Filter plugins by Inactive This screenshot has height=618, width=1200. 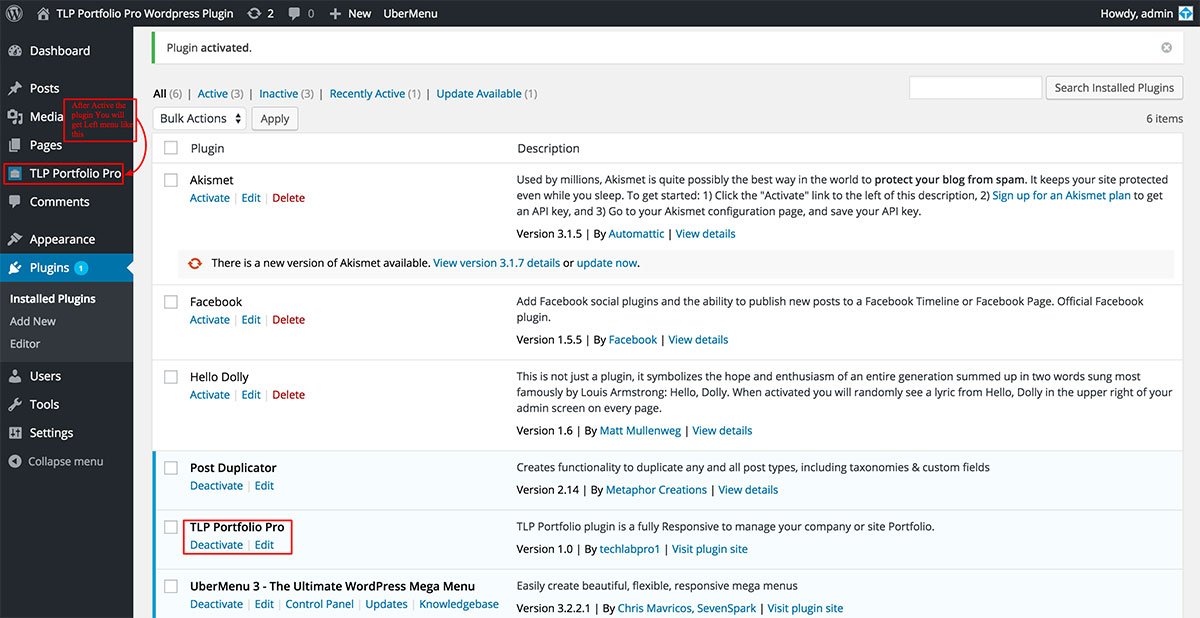click(279, 93)
